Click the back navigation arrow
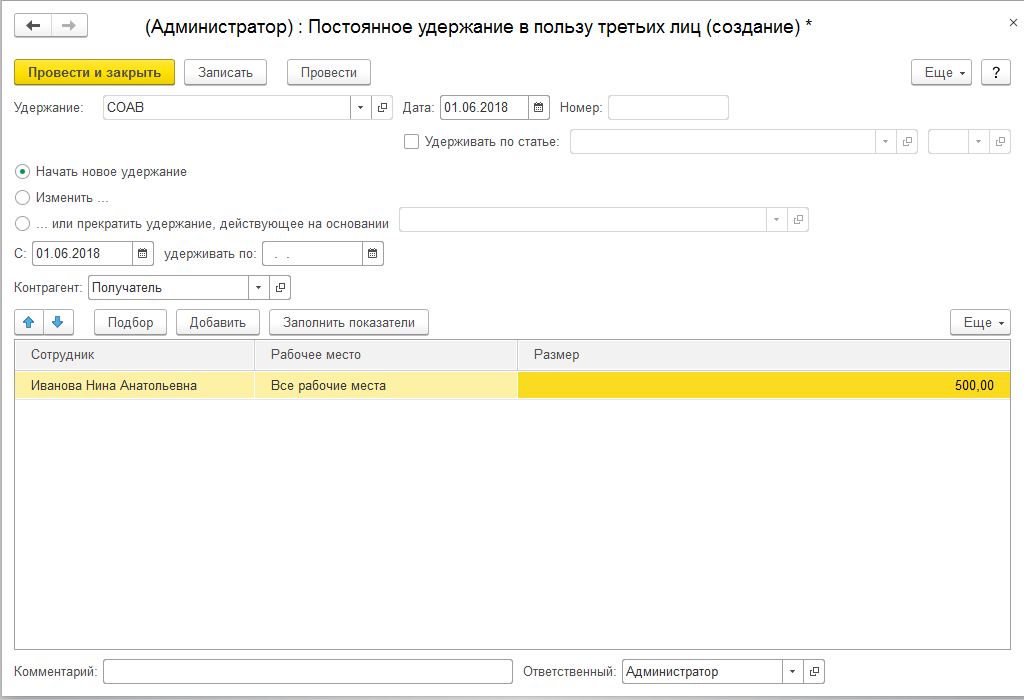This screenshot has height=700, width=1024. click(33, 26)
